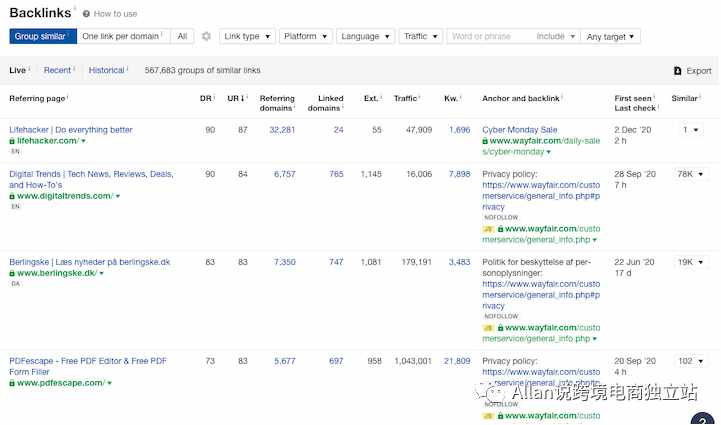Open linked domains count 747
The width and height of the screenshot is (721, 425).
click(x=336, y=262)
